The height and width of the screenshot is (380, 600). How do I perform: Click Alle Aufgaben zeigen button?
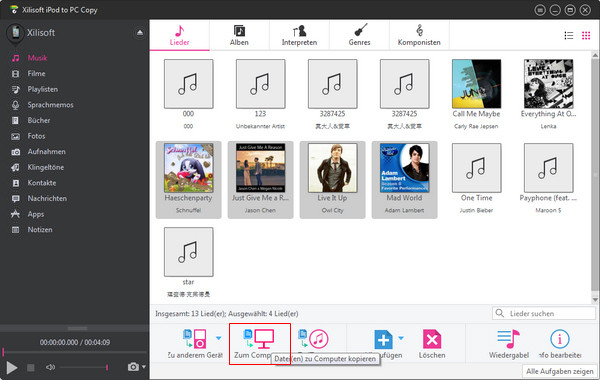559,371
